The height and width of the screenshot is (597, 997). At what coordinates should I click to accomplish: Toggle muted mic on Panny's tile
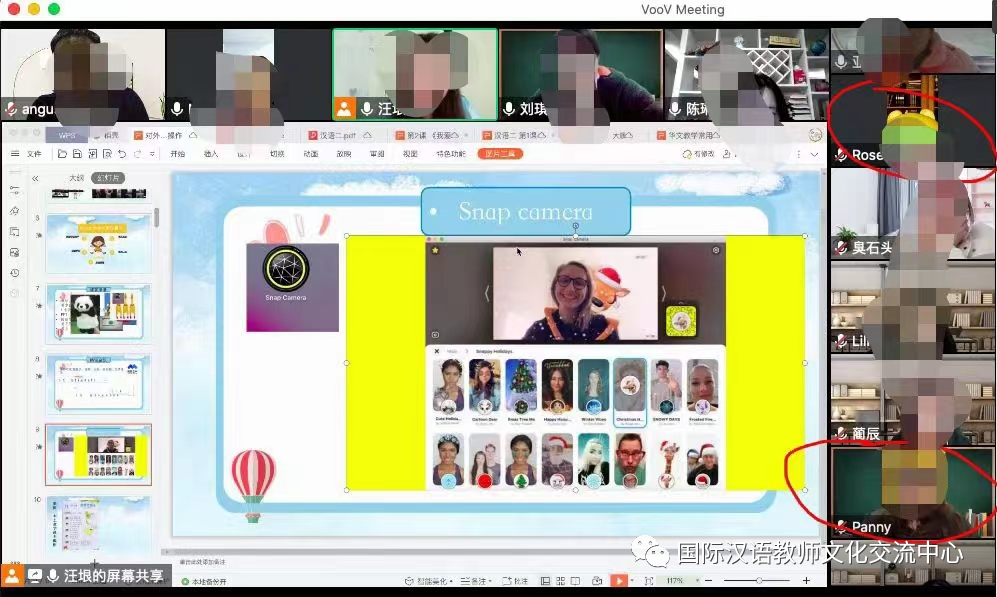coord(842,526)
